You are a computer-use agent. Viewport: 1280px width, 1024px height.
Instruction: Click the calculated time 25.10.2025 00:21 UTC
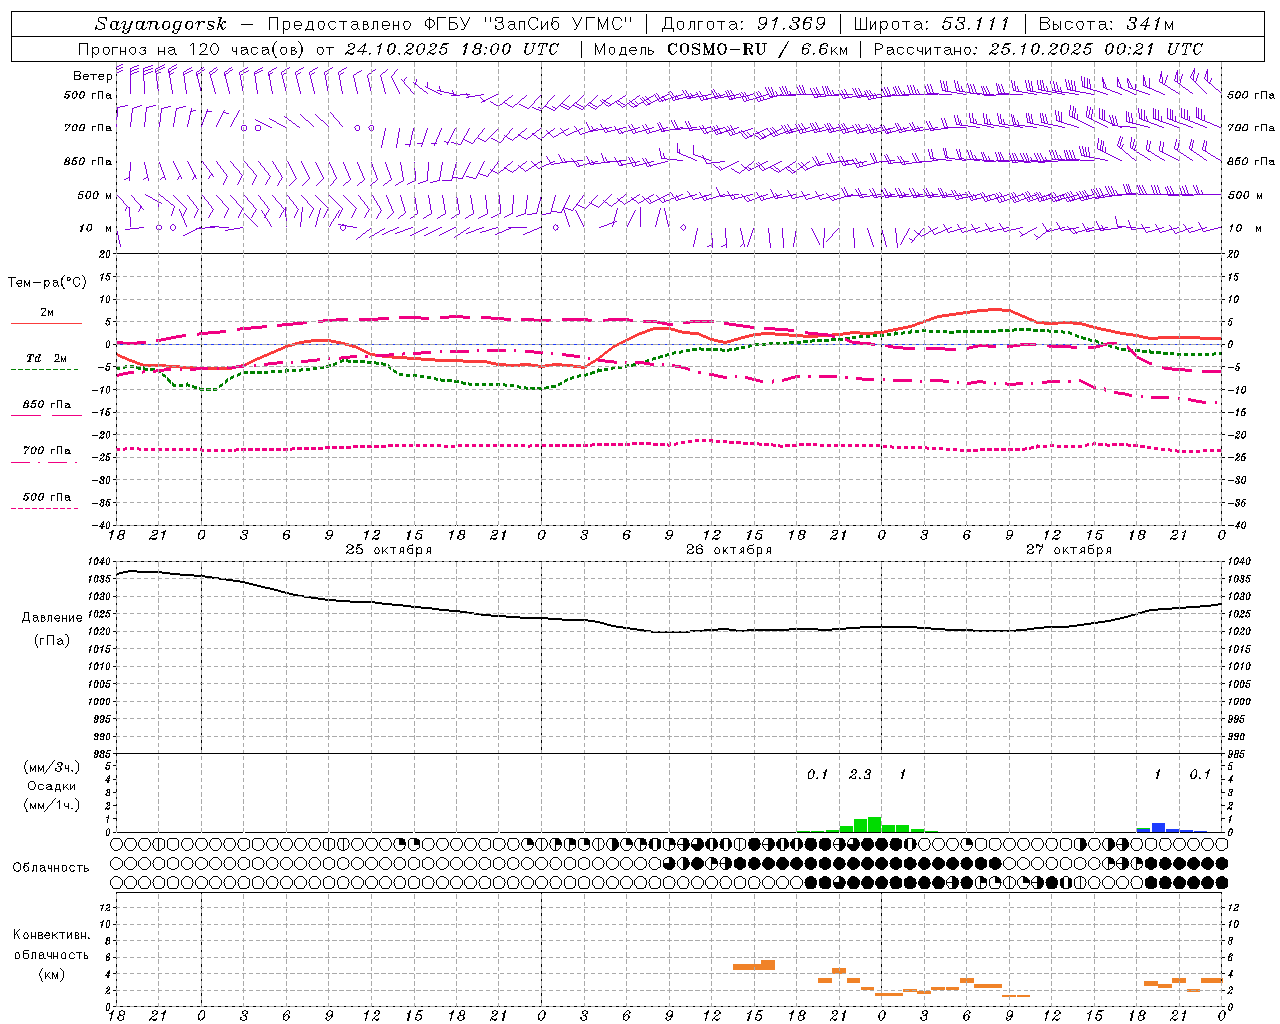[x=1095, y=48]
